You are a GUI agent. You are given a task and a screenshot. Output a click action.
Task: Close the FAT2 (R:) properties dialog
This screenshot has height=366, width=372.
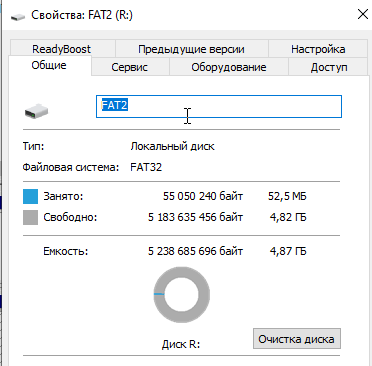click(362, 14)
